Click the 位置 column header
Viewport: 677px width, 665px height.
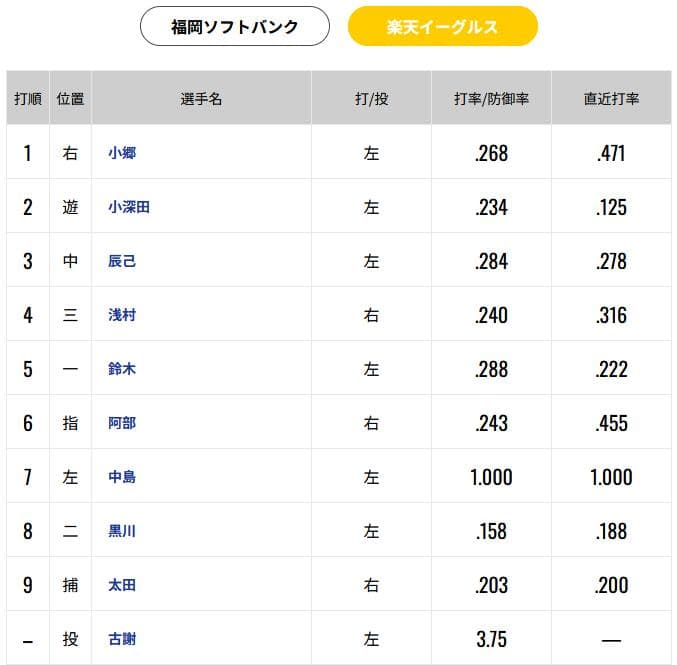[70, 98]
